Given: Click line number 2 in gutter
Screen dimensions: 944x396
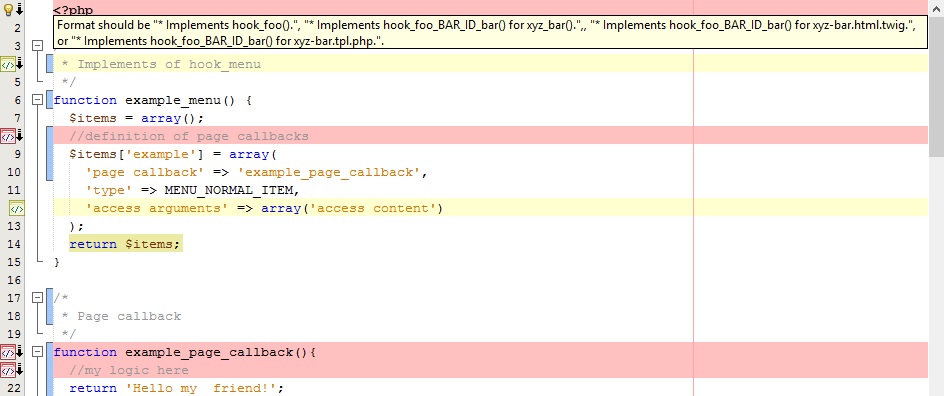Looking at the screenshot, I should click(x=17, y=28).
